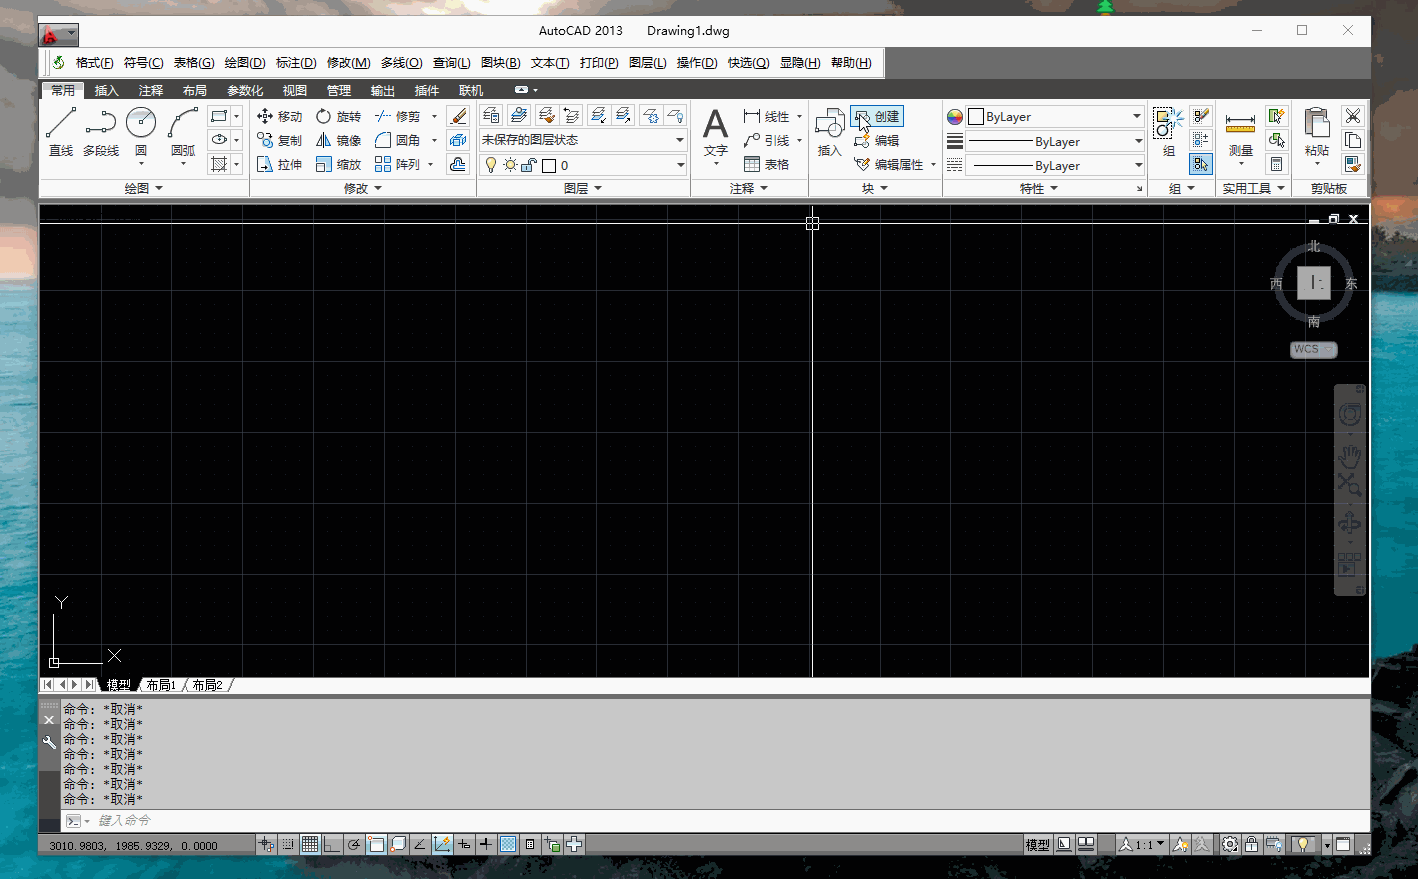The height and width of the screenshot is (879, 1418).
Task: Click the 编辑 (Edit block) button
Action: (x=877, y=140)
